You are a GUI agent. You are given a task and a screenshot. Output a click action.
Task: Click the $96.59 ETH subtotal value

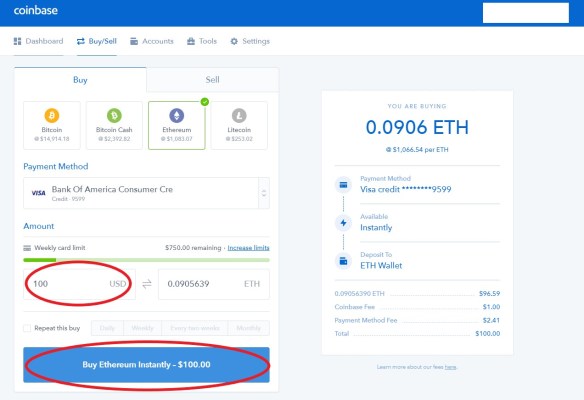click(x=489, y=293)
